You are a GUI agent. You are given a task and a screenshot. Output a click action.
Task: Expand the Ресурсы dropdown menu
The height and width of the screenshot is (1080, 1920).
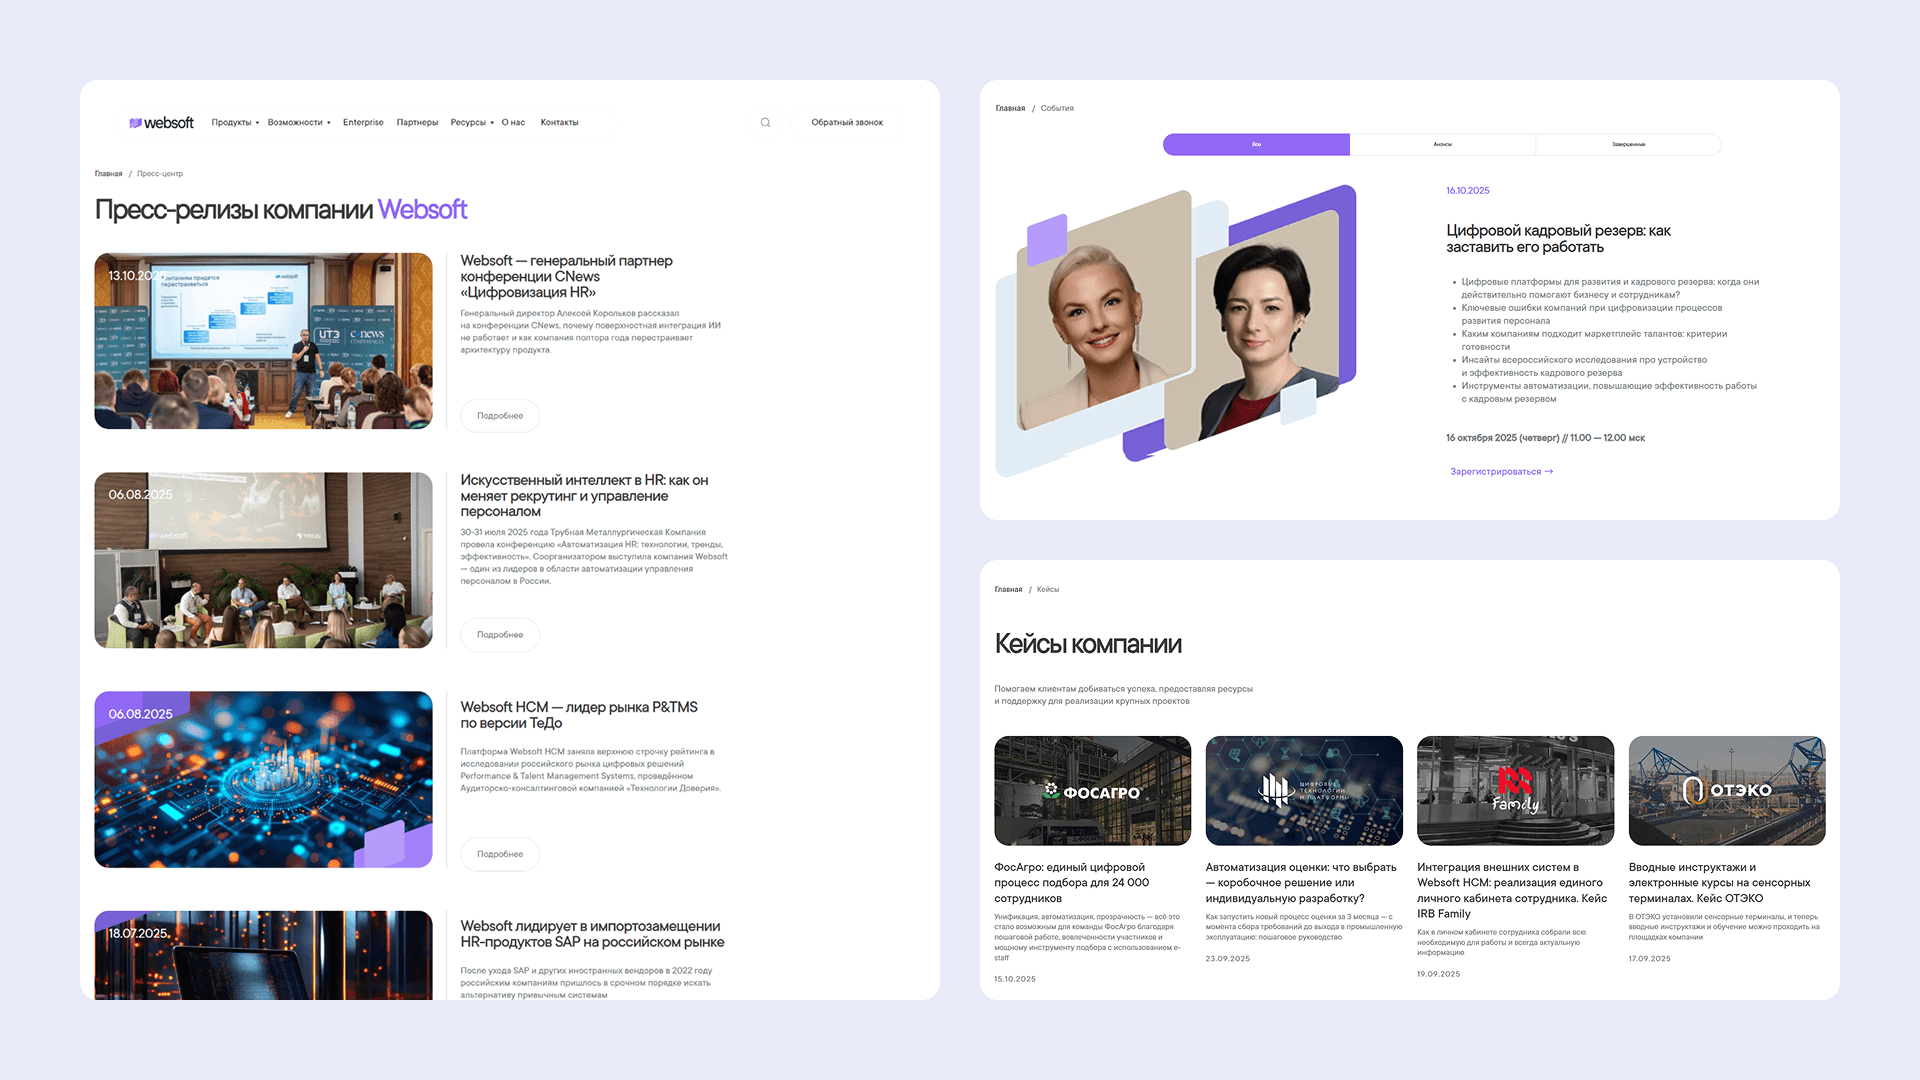(471, 123)
